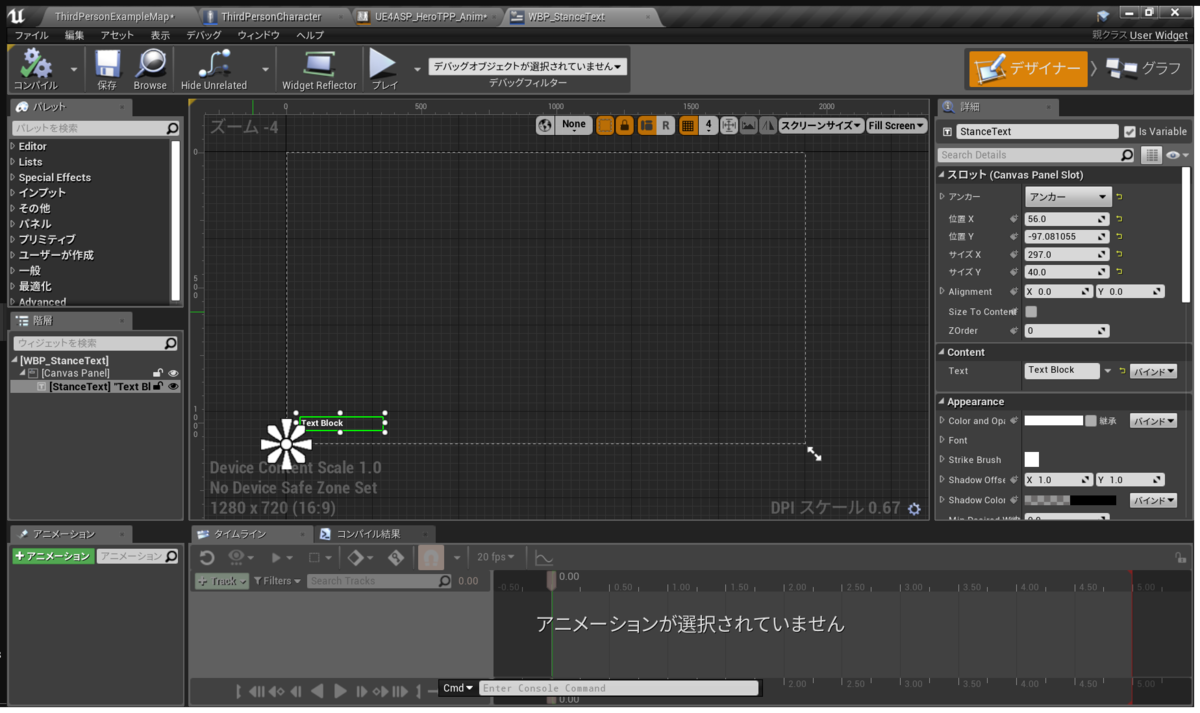Image resolution: width=1200 pixels, height=713 pixels.
Task: Open the 20 fps dropdown
Action: 496,557
